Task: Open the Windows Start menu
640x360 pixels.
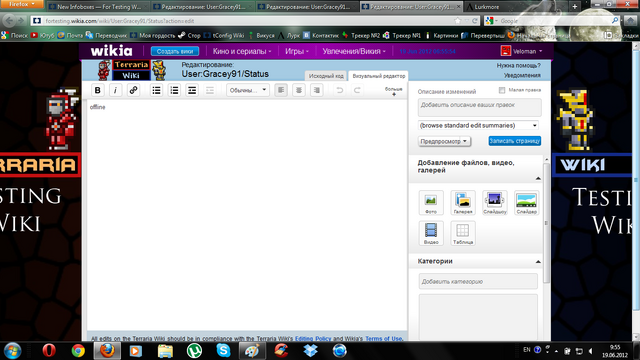Action: 12,351
